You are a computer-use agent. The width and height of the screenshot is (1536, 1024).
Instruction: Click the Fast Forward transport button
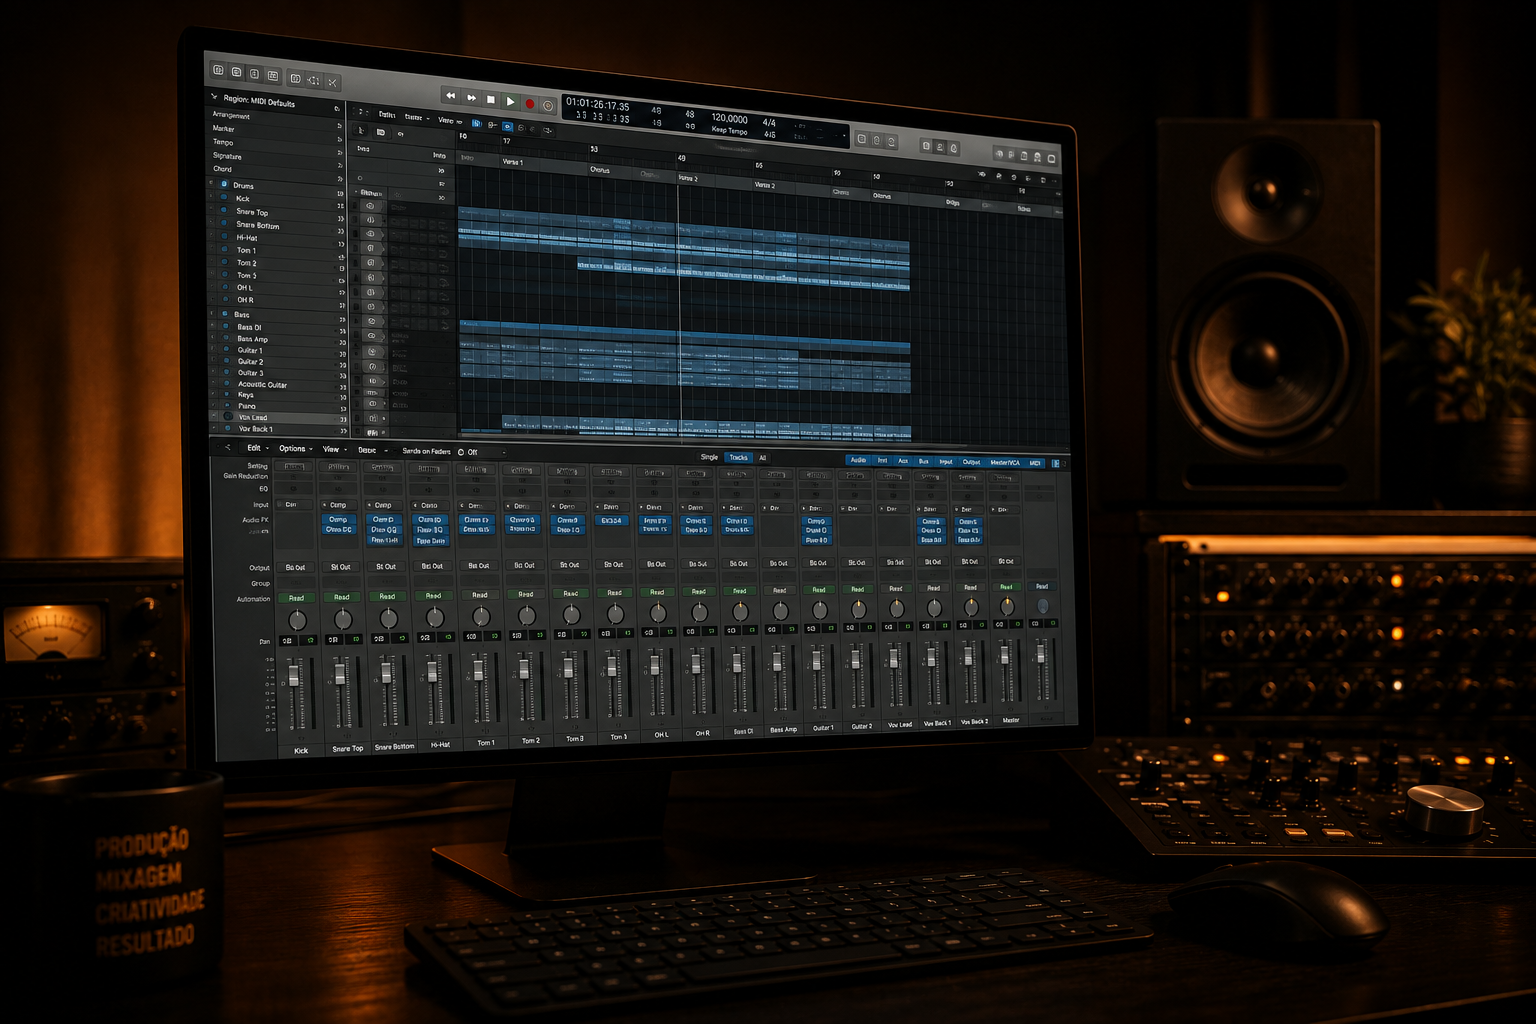pyautogui.click(x=471, y=98)
